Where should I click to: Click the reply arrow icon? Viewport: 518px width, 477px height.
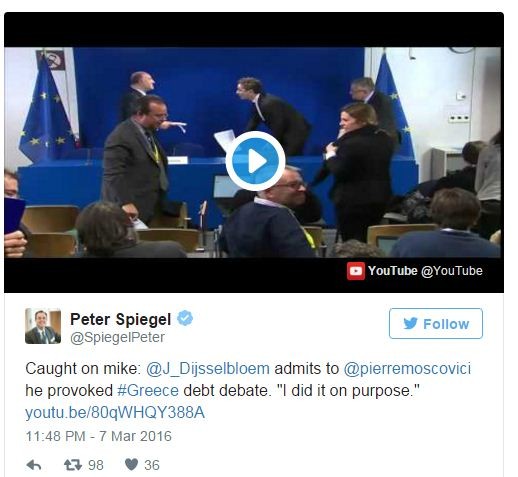click(34, 465)
